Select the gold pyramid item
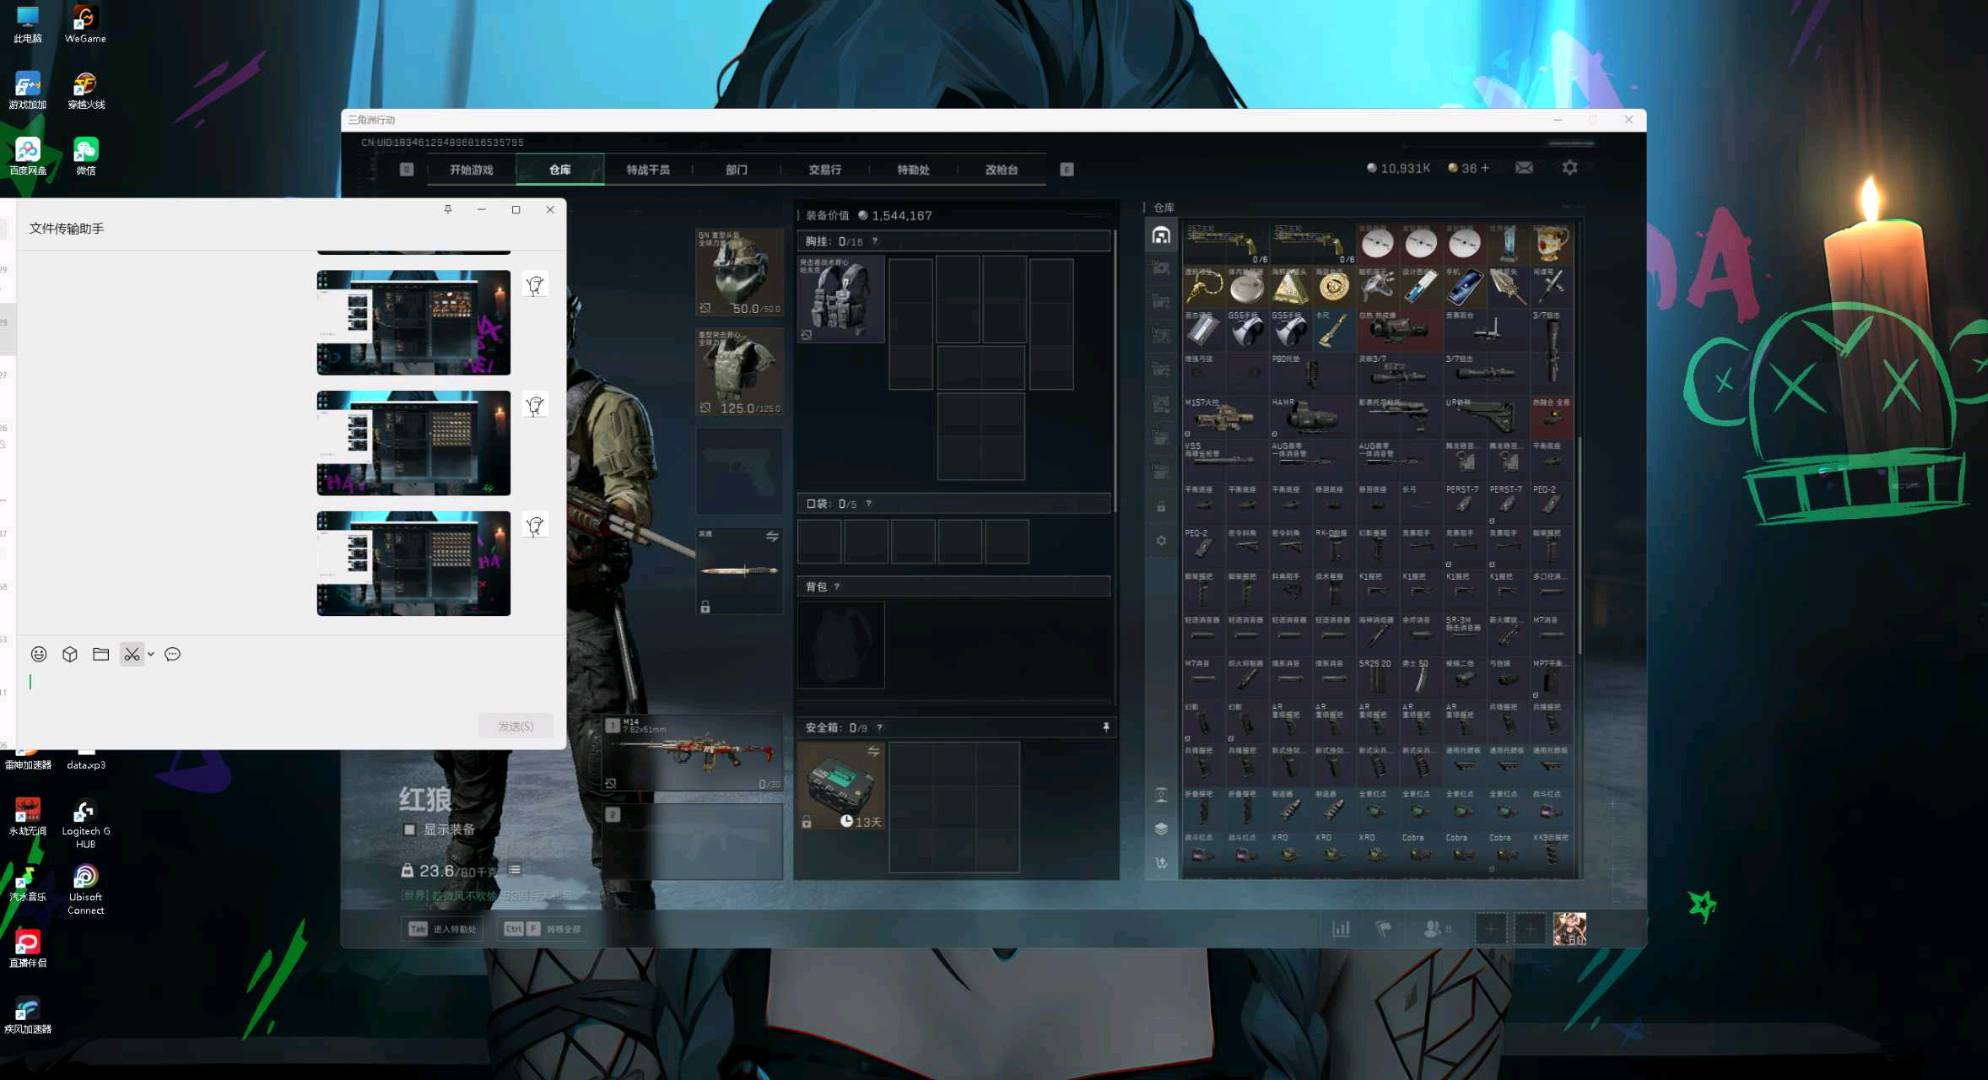 click(x=1289, y=287)
